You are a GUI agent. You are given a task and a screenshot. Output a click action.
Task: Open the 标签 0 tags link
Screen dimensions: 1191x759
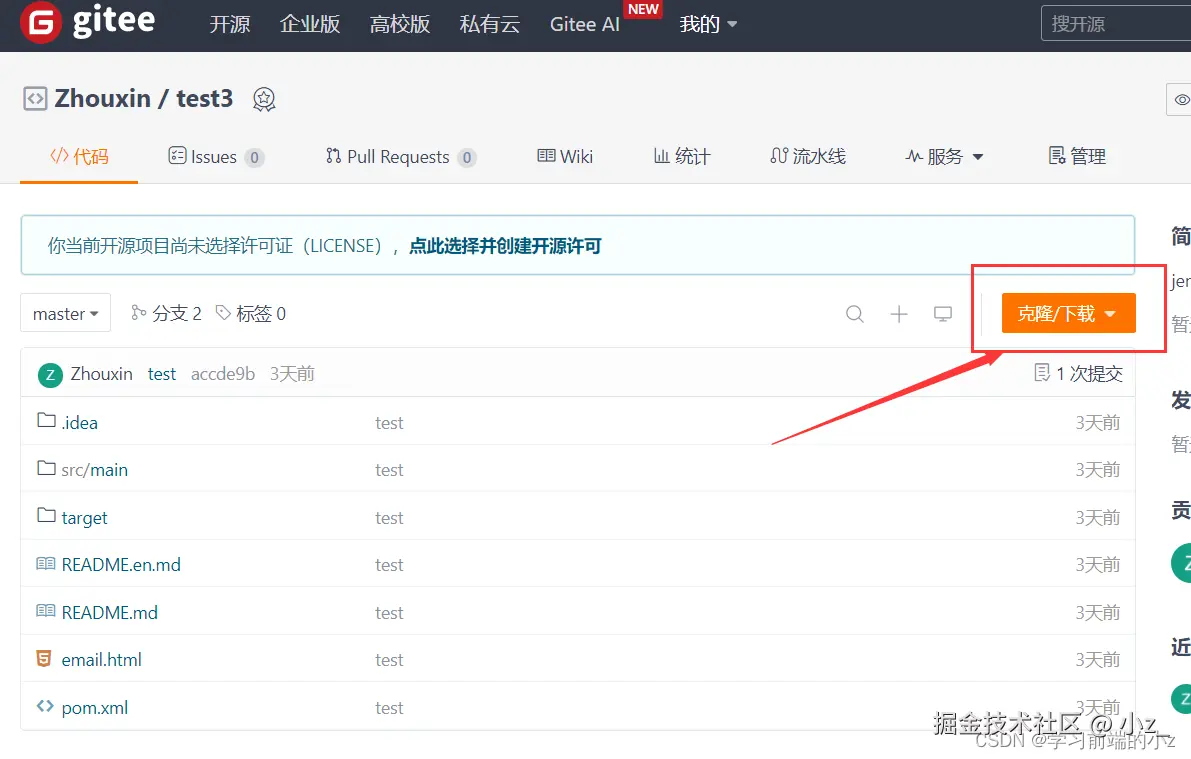pyautogui.click(x=251, y=313)
